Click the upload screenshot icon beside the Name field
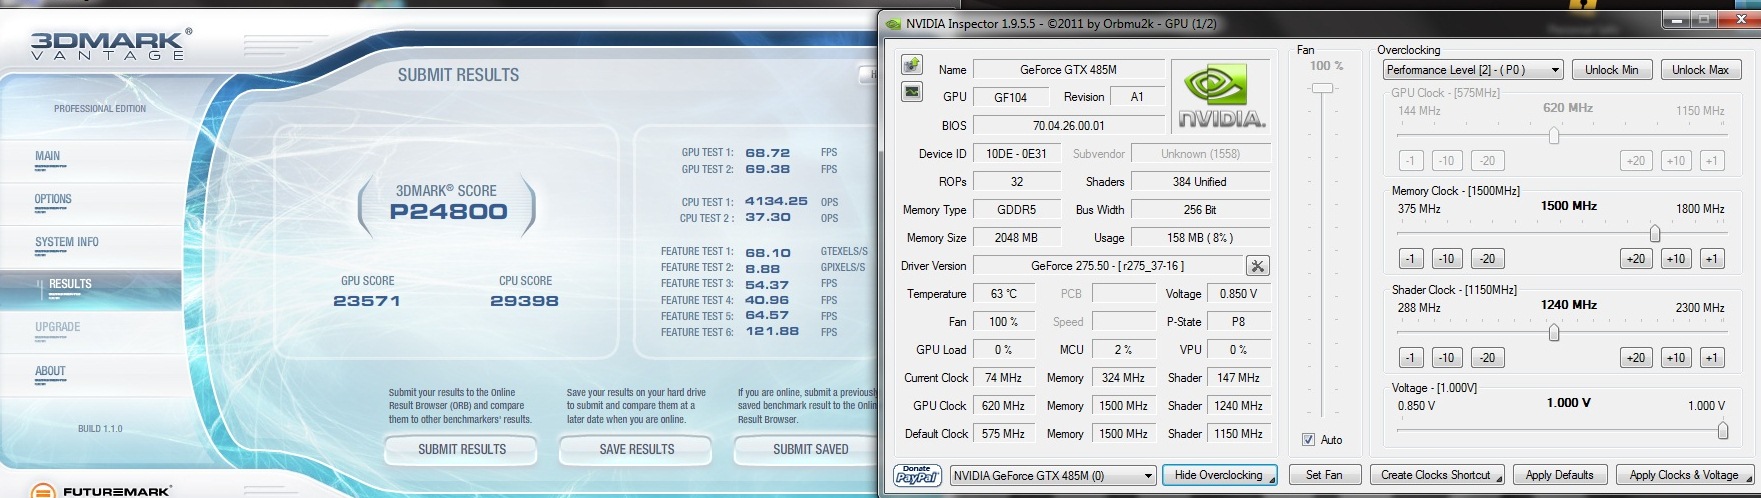The height and width of the screenshot is (498, 1761). point(912,66)
